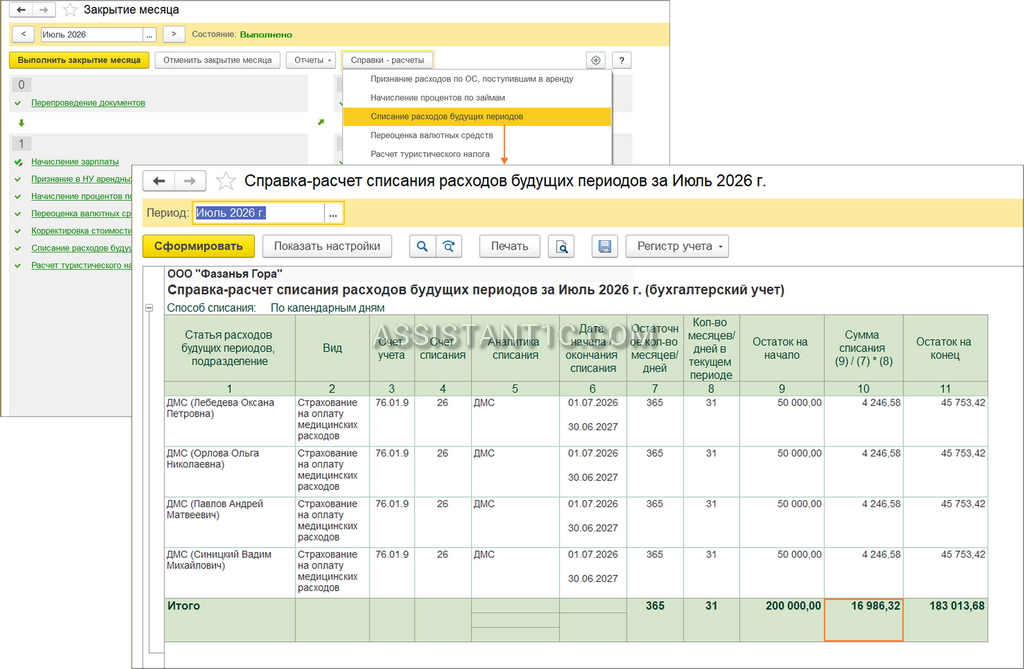Open settings gear in Закрытие месяца toolbar
Screen dimensions: 1024x669
(x=596, y=60)
